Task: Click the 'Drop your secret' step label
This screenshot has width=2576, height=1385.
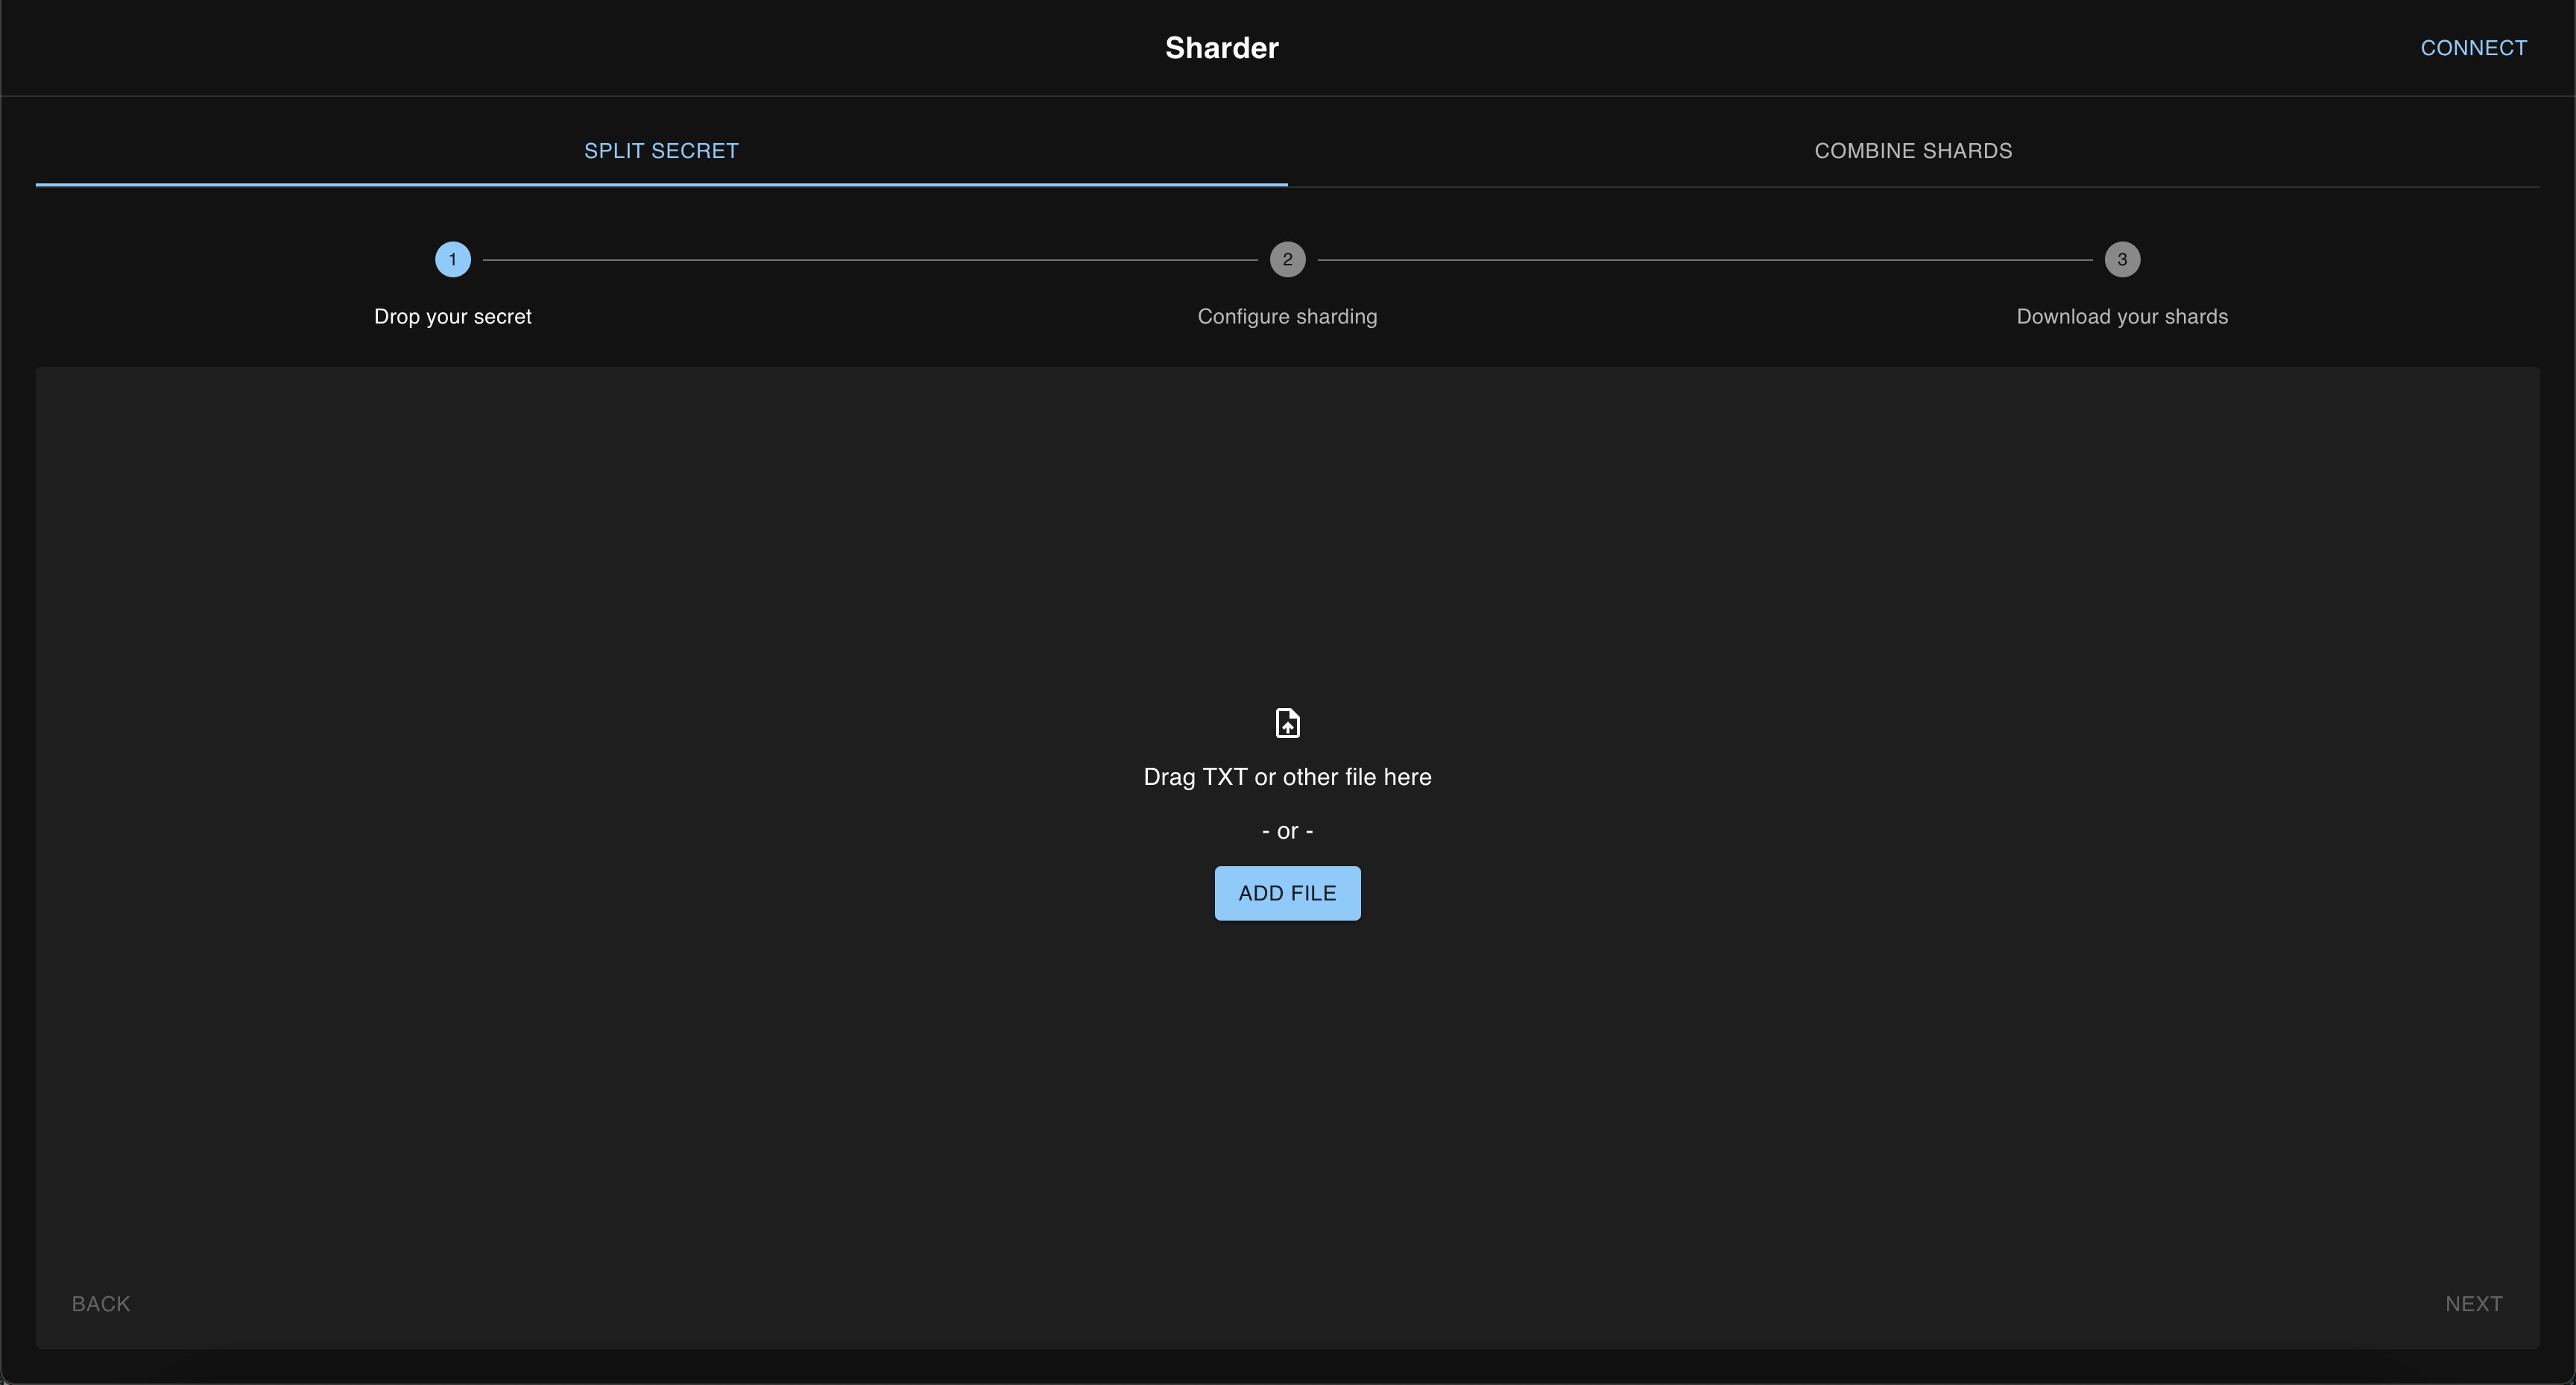Action: [x=453, y=316]
